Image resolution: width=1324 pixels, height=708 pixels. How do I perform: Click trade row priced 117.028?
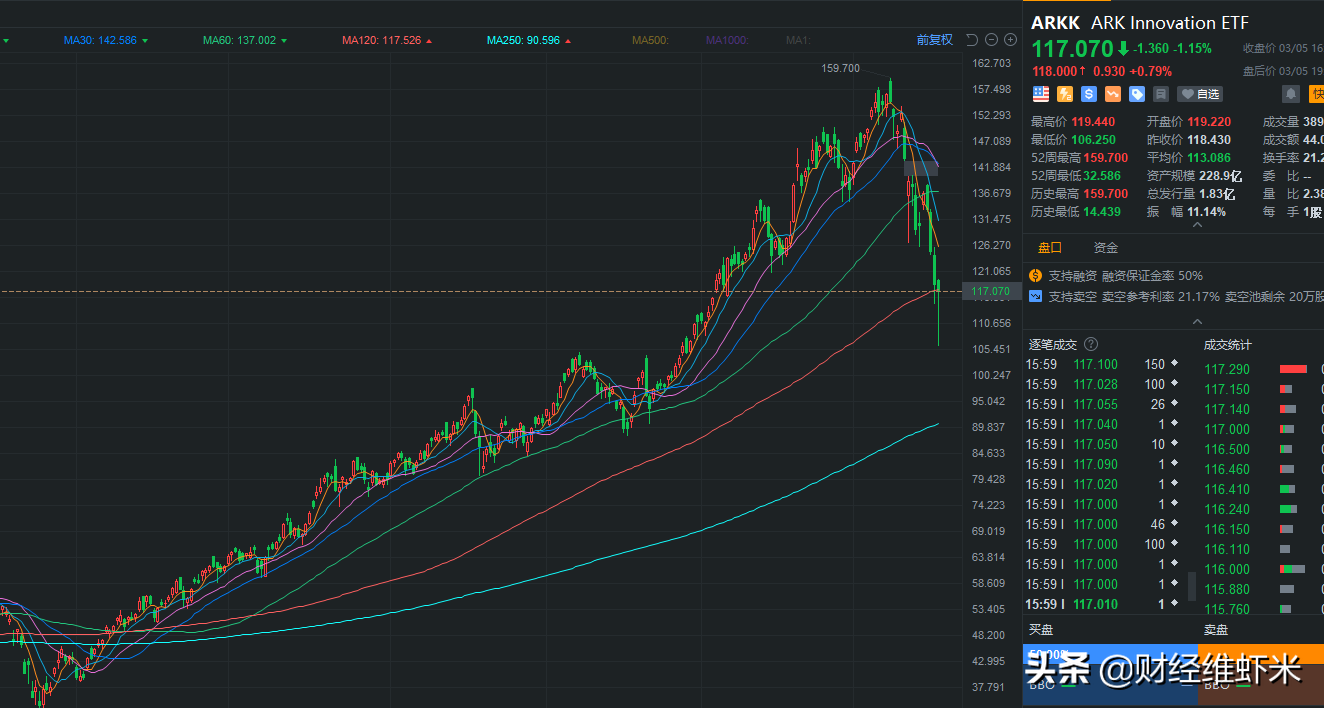coord(1103,384)
